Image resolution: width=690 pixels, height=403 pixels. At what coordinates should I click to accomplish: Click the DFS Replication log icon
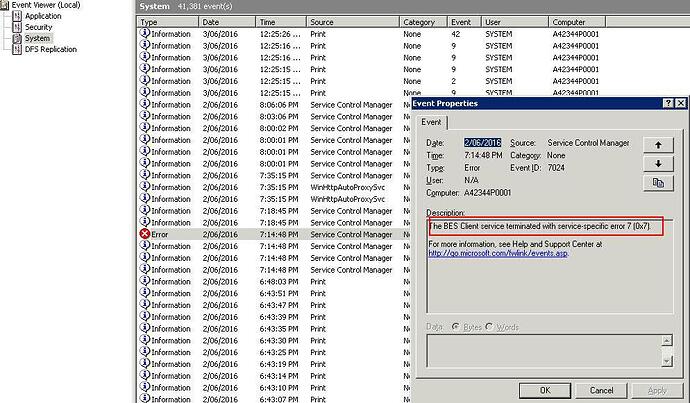(17, 49)
